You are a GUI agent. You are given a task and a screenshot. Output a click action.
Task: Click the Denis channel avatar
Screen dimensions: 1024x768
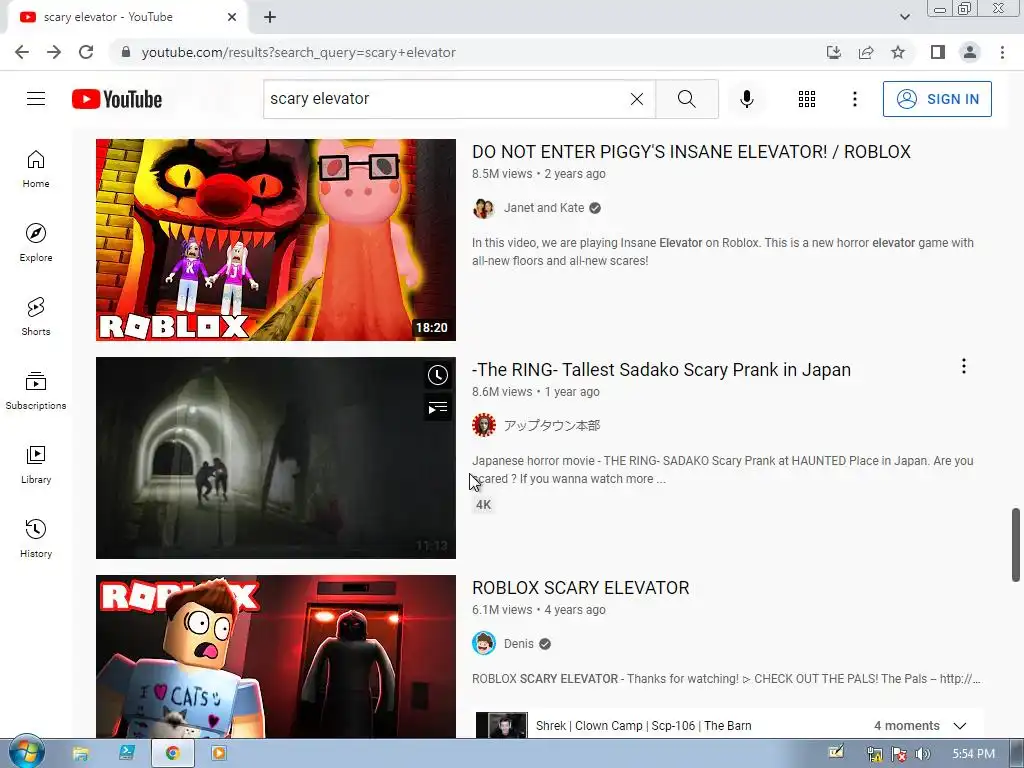(x=483, y=644)
